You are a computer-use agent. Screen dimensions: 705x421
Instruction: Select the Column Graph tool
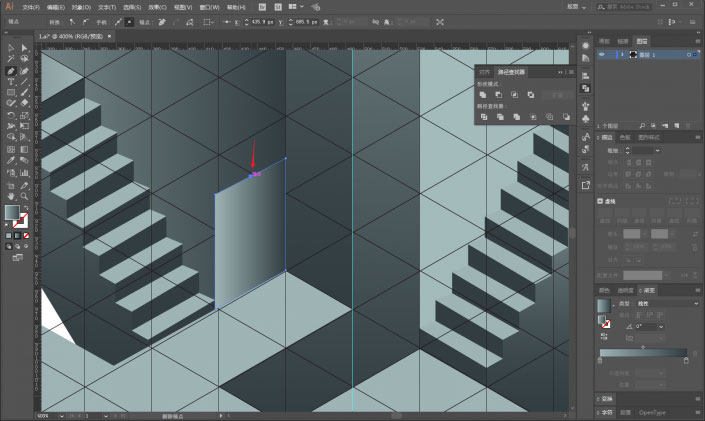(x=24, y=173)
